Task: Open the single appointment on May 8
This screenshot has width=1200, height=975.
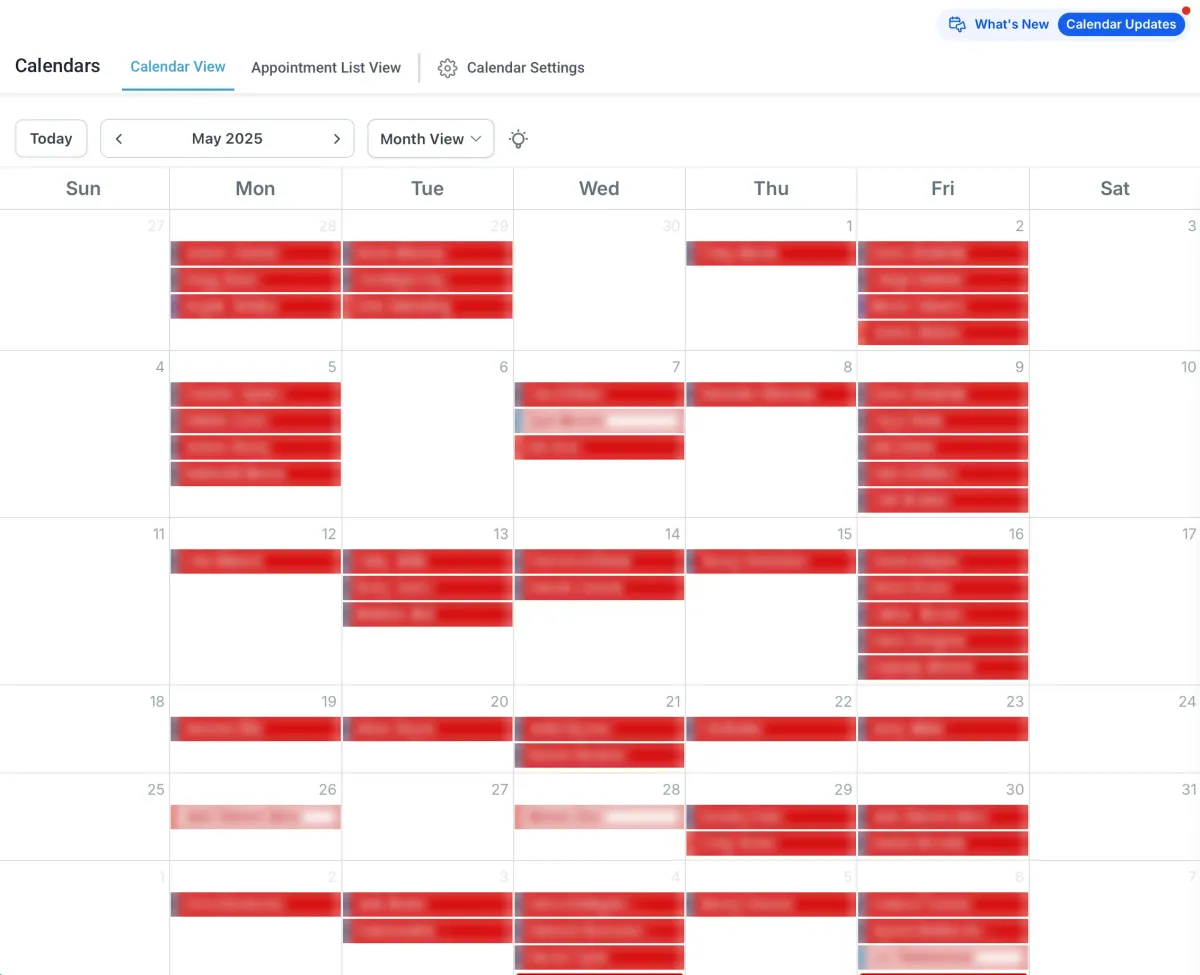Action: click(771, 394)
